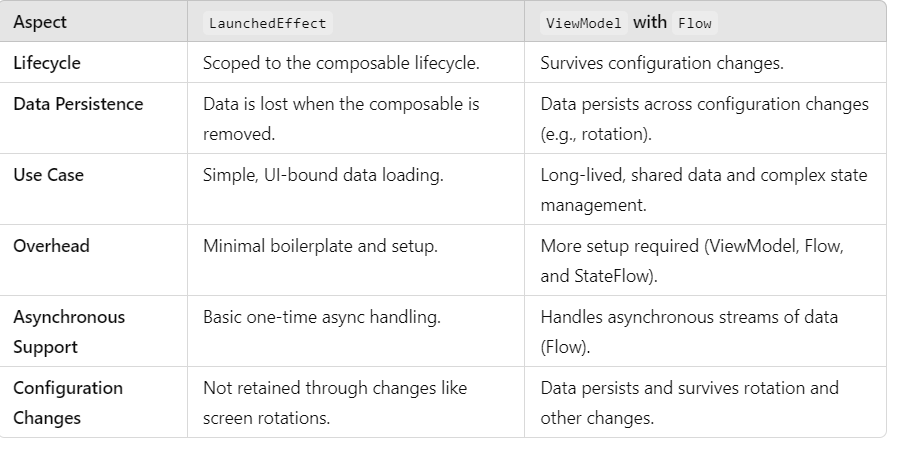Viewport: 900px width, 449px height.
Task: Click the LaunchedEffect column header
Action: click(x=267, y=23)
